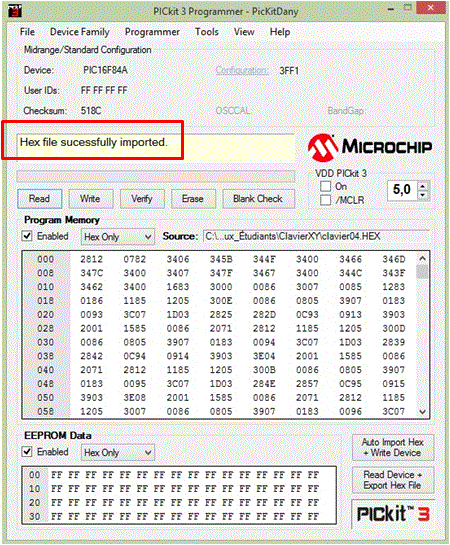Open the Programmer menu
Viewport: 450px width, 545px height.
(152, 32)
